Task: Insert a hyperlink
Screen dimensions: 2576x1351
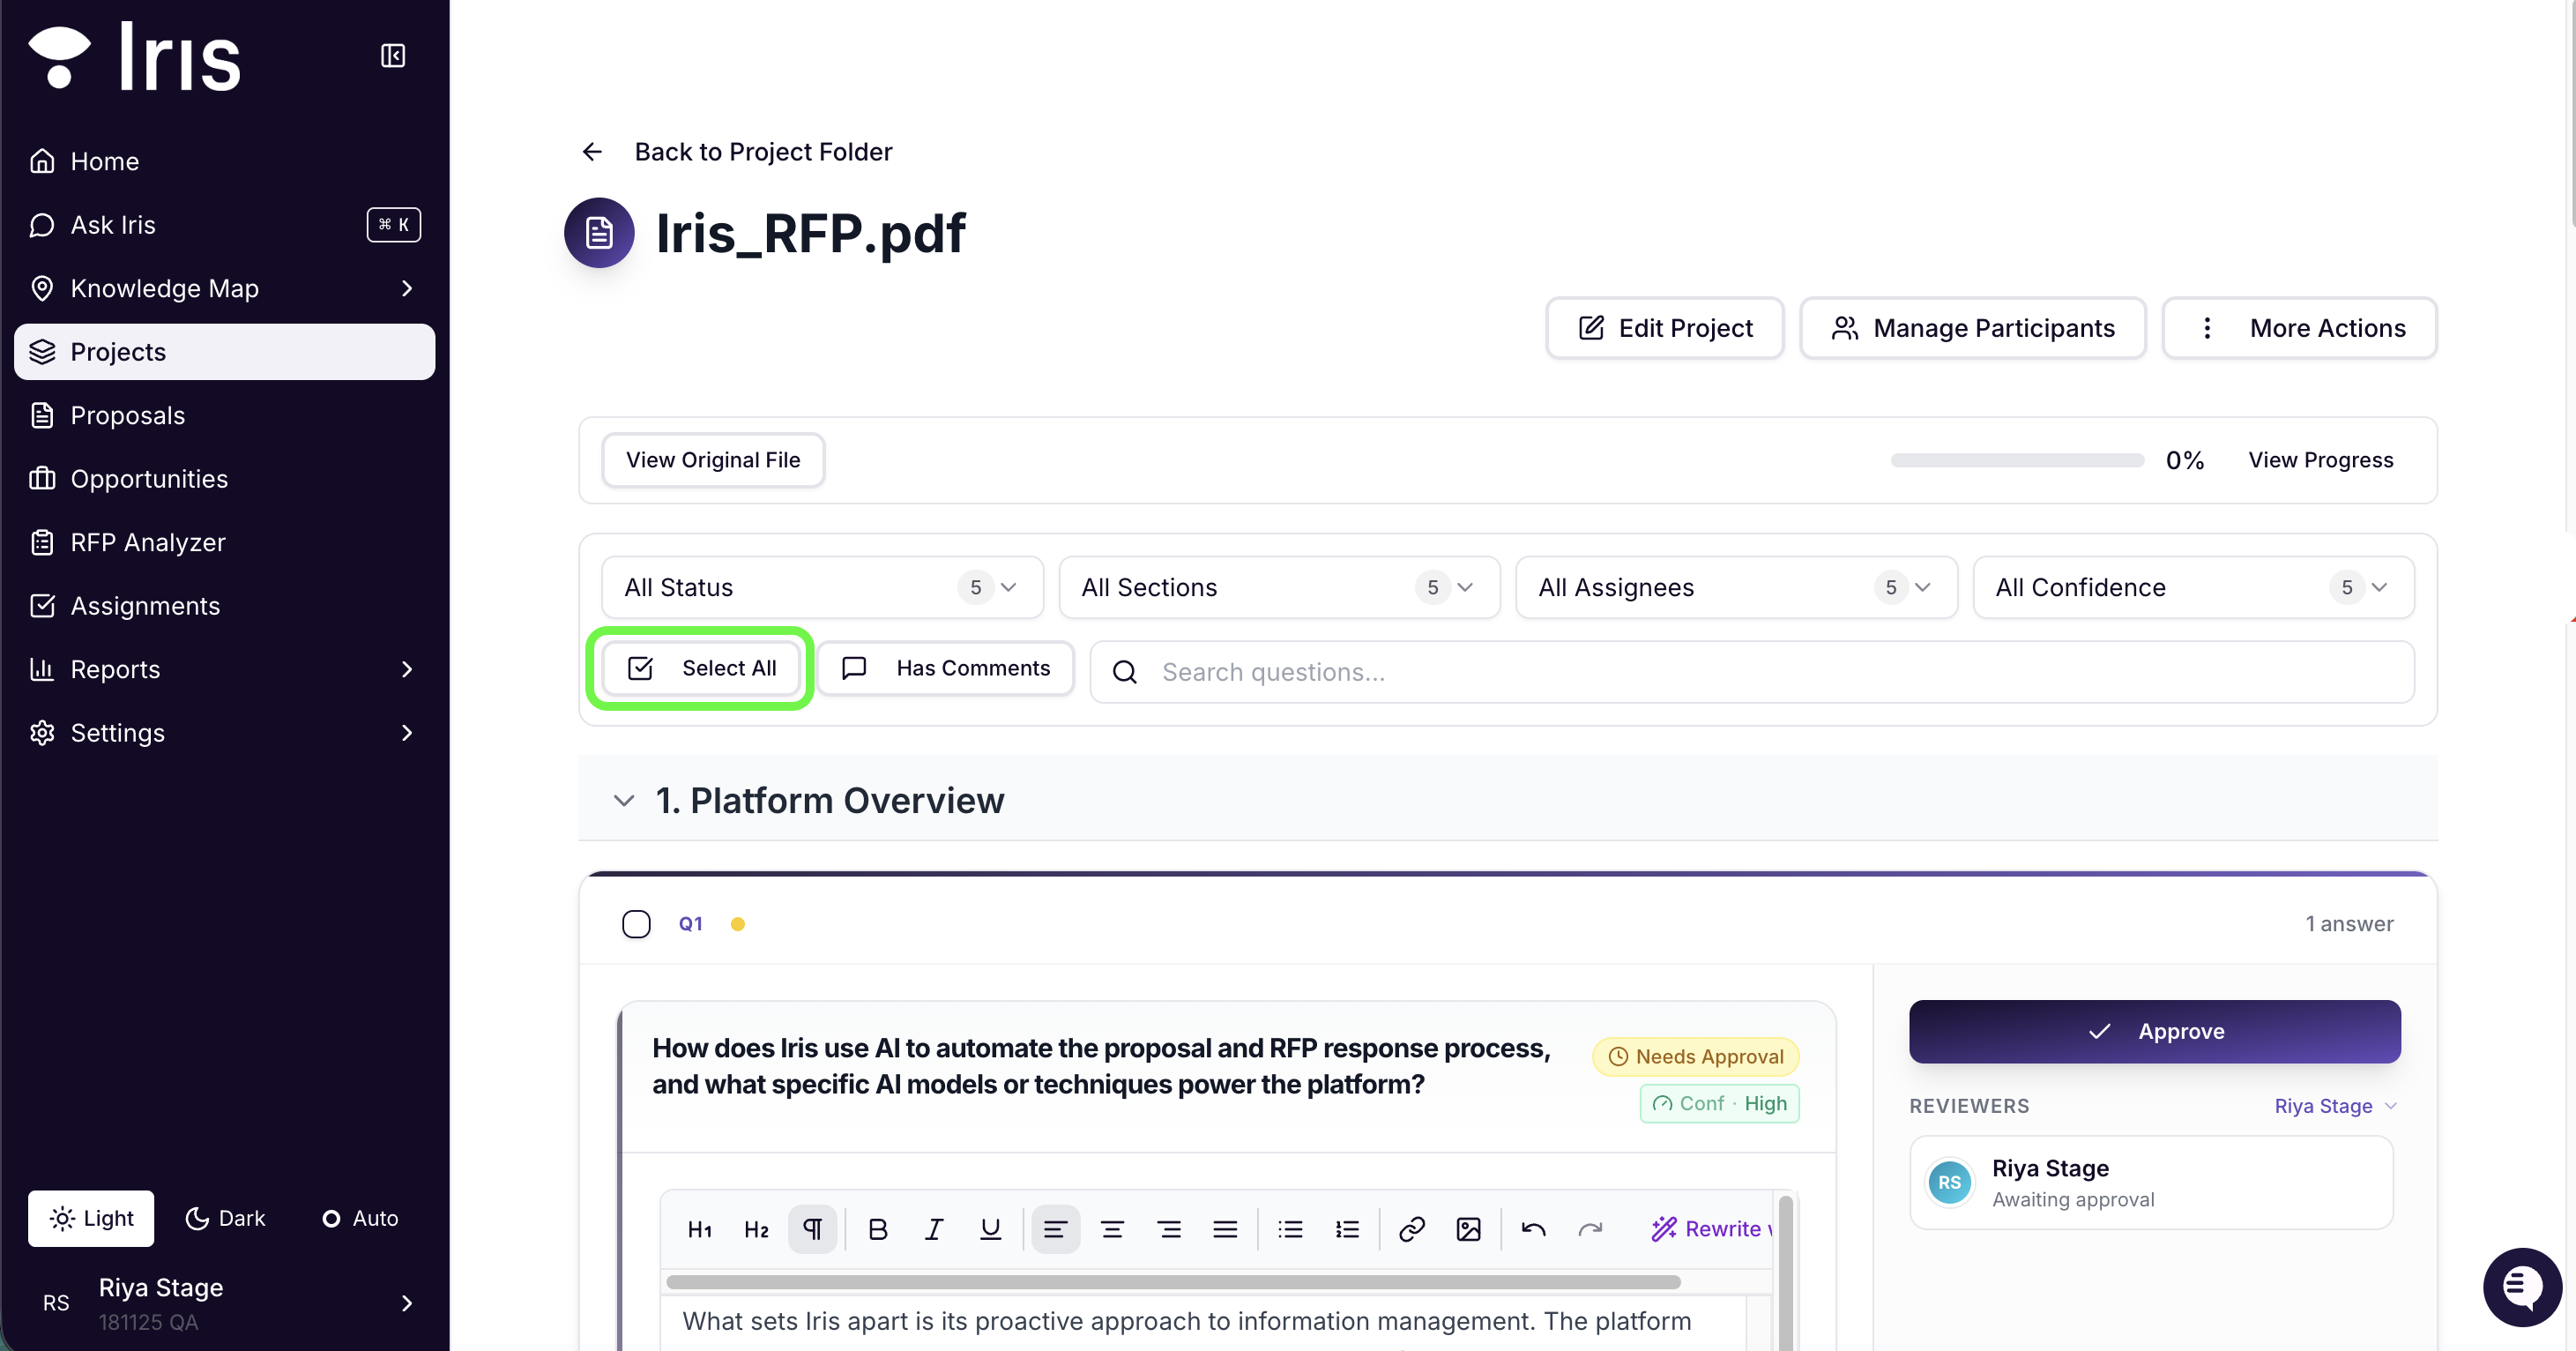Action: pyautogui.click(x=1411, y=1229)
